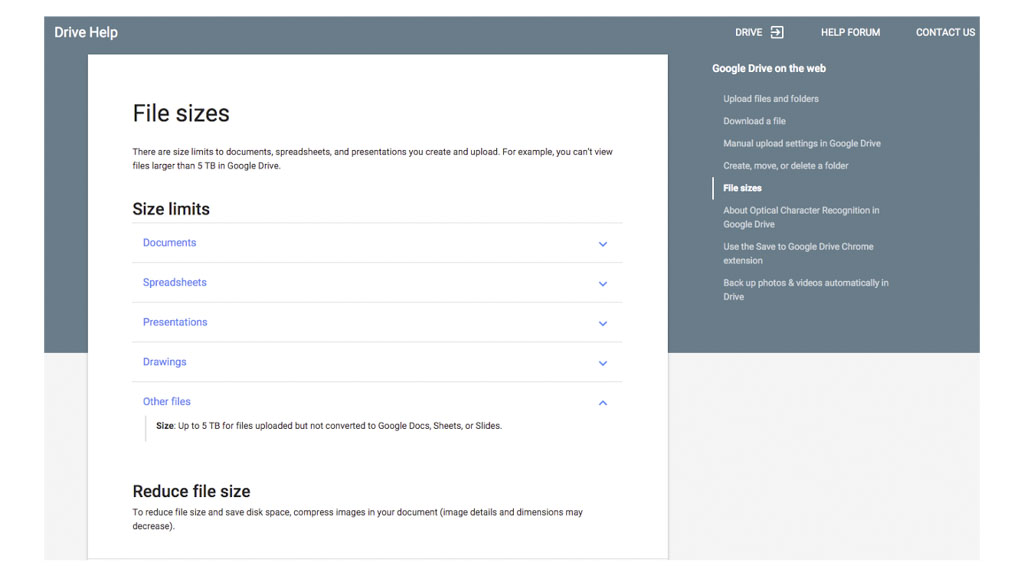Expand the Documents chevron arrow
Image resolution: width=1024 pixels, height=576 pixels.
point(603,244)
